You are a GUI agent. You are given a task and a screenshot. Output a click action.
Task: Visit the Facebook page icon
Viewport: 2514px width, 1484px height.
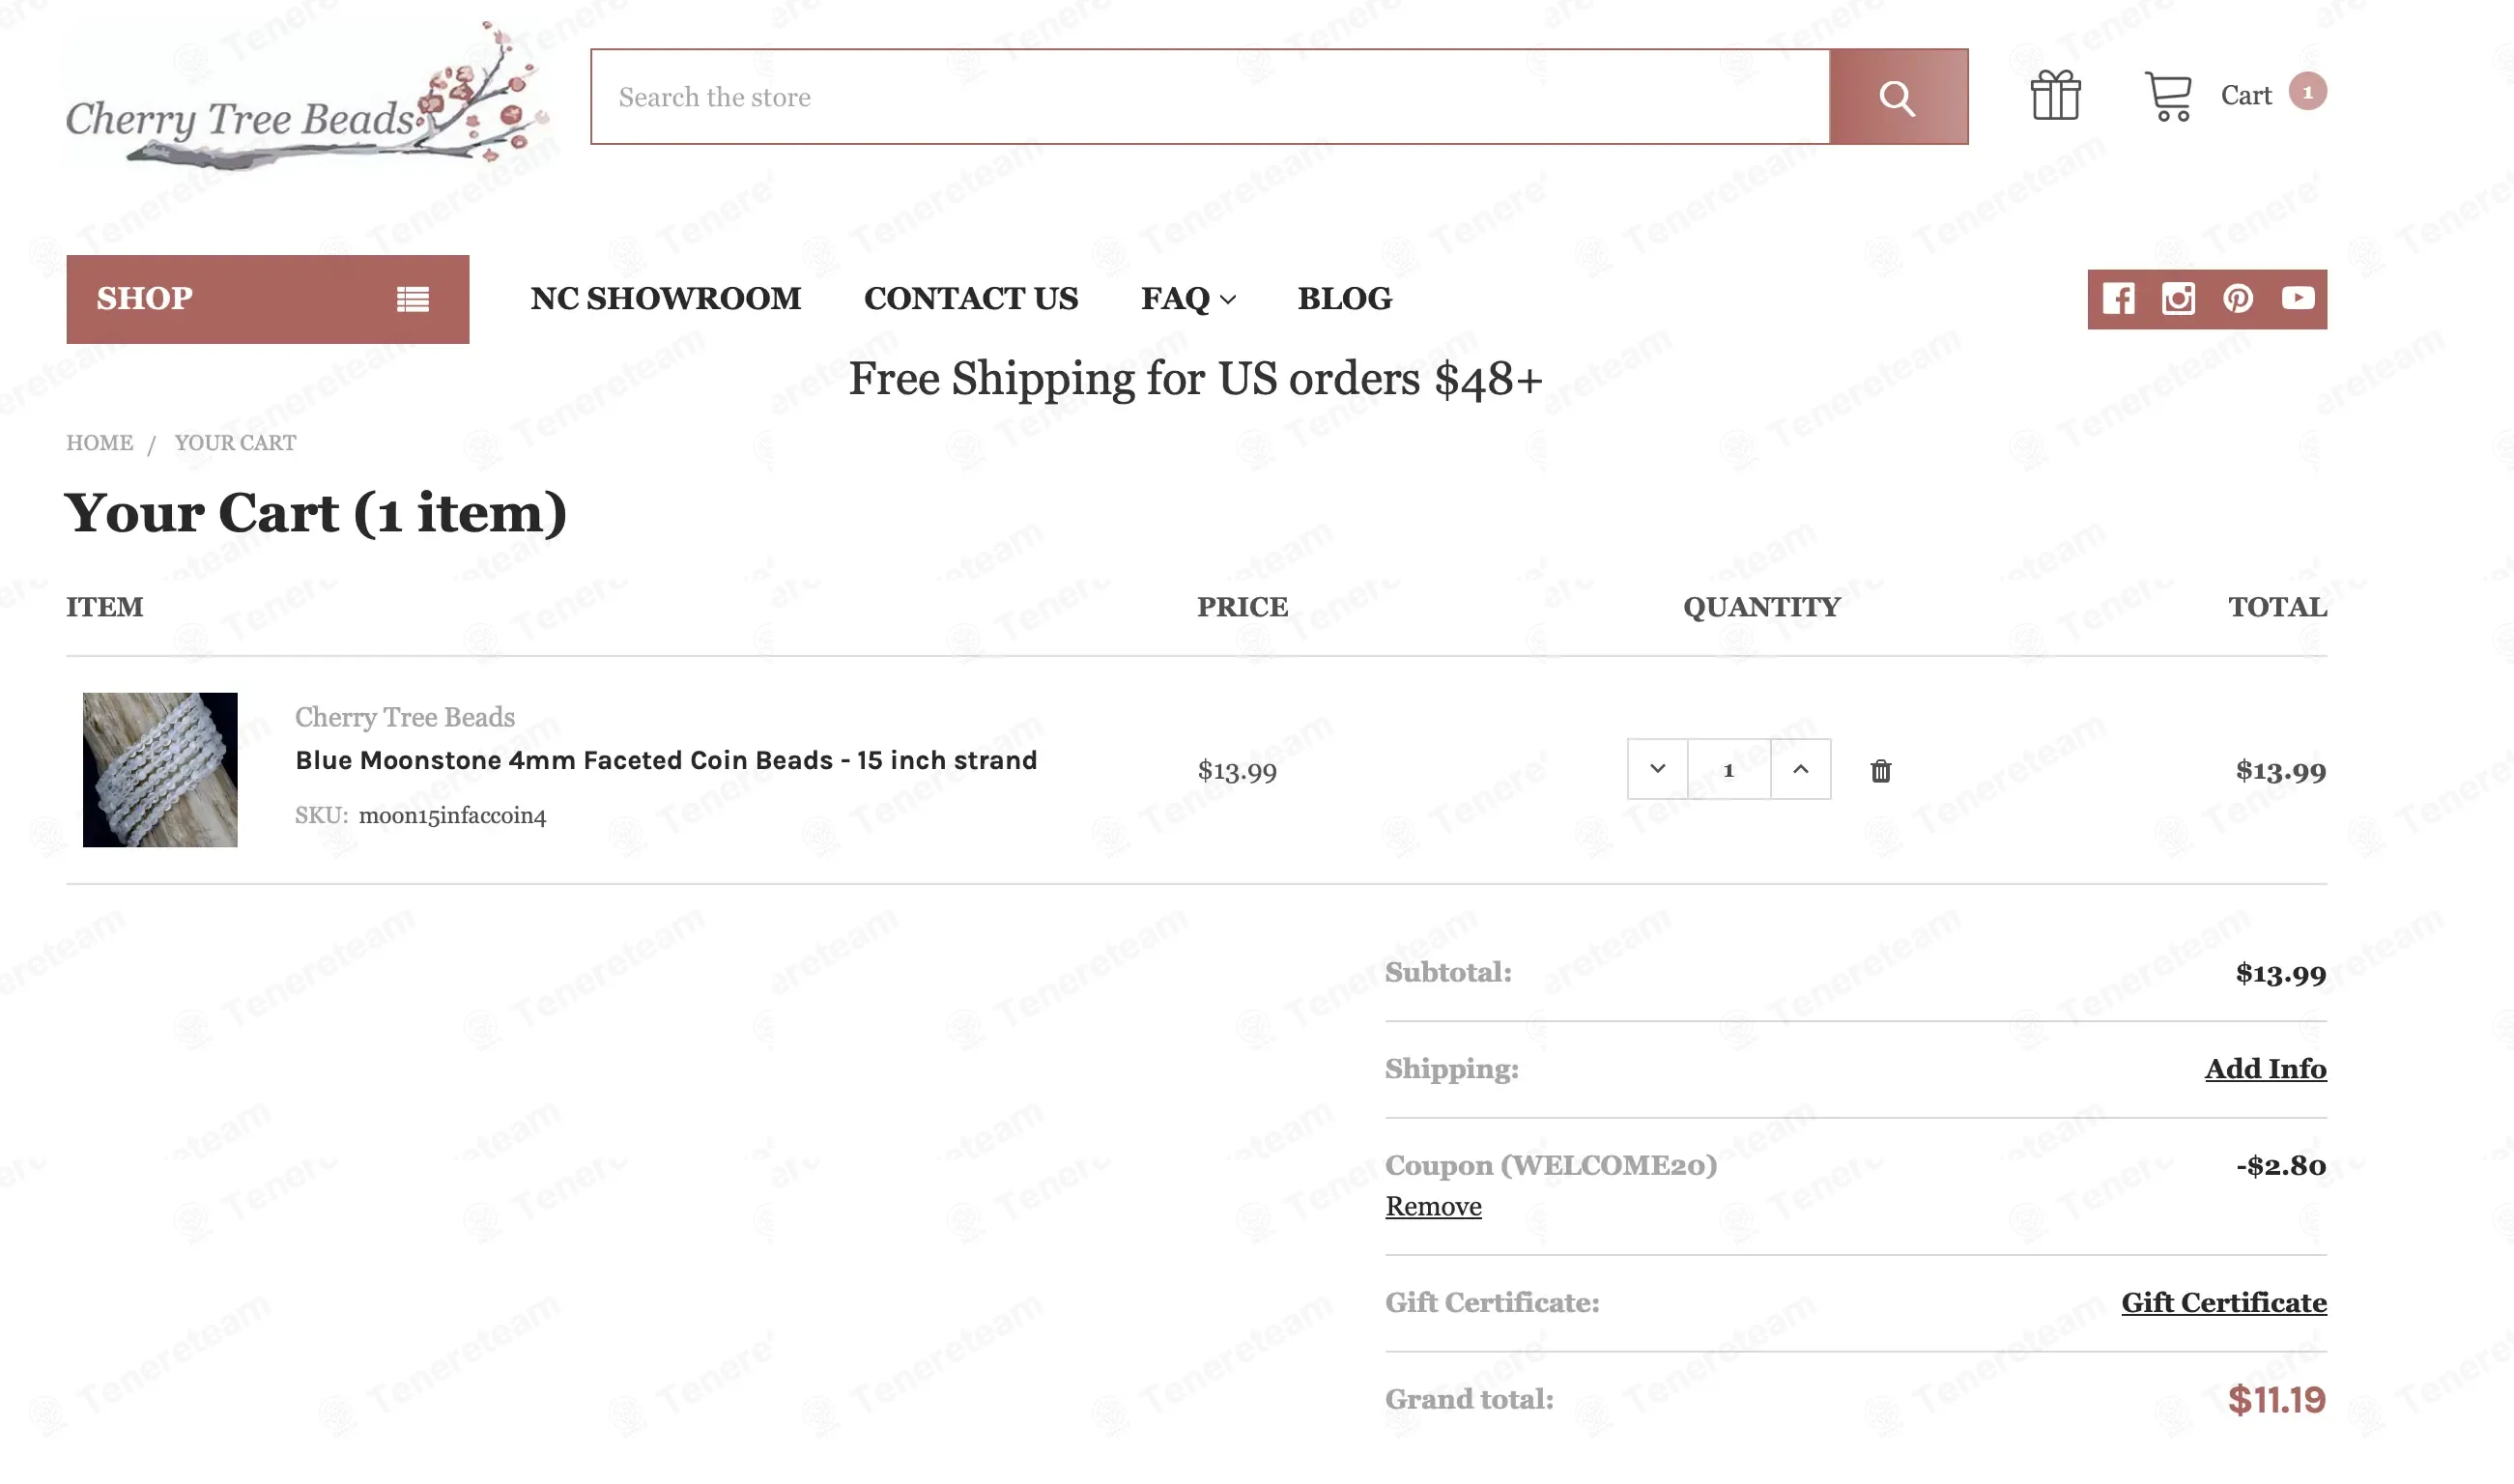(x=2118, y=299)
